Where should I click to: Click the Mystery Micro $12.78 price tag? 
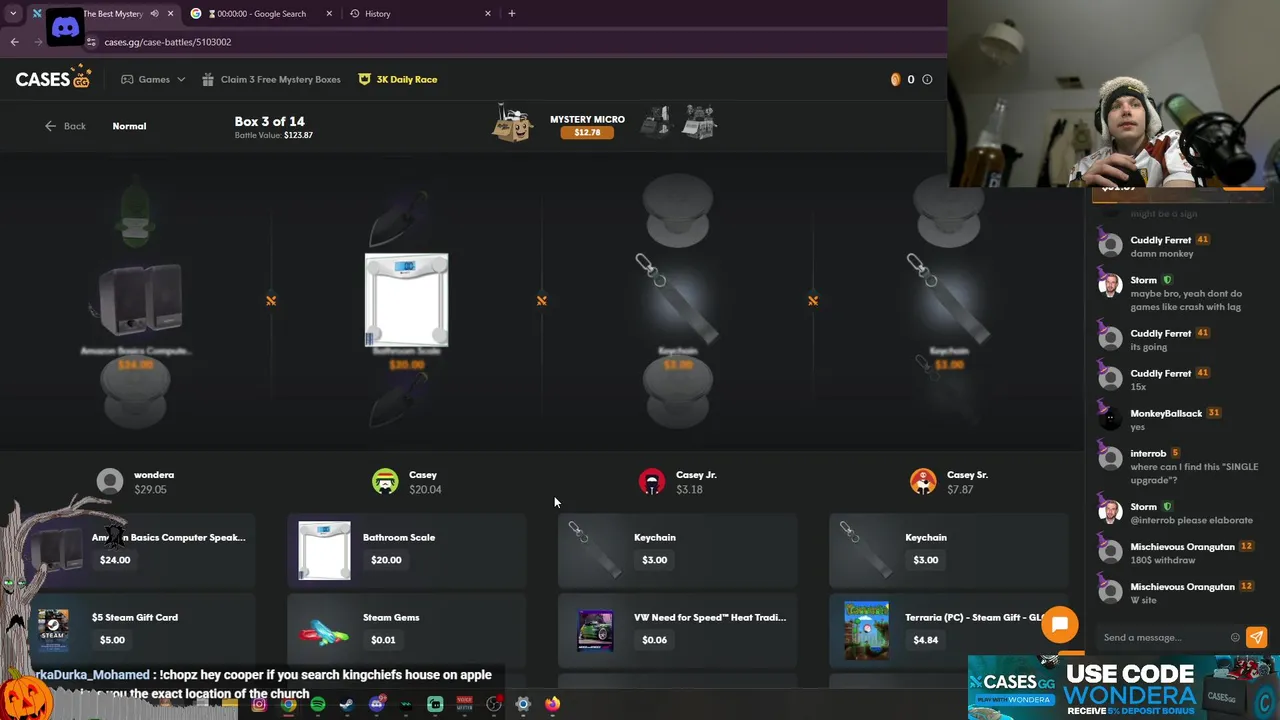[587, 132]
